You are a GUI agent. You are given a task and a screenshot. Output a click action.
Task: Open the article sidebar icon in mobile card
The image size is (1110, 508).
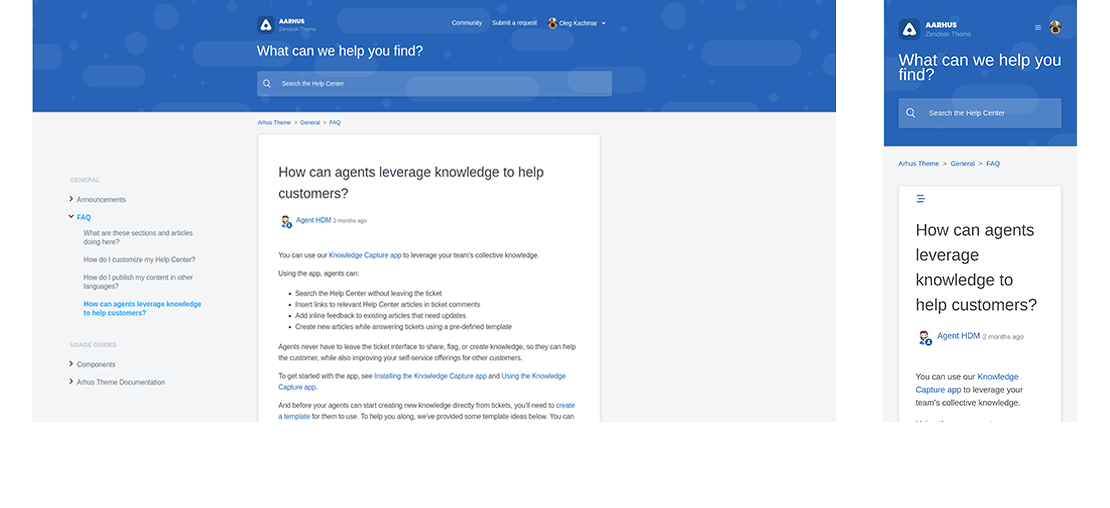[920, 199]
